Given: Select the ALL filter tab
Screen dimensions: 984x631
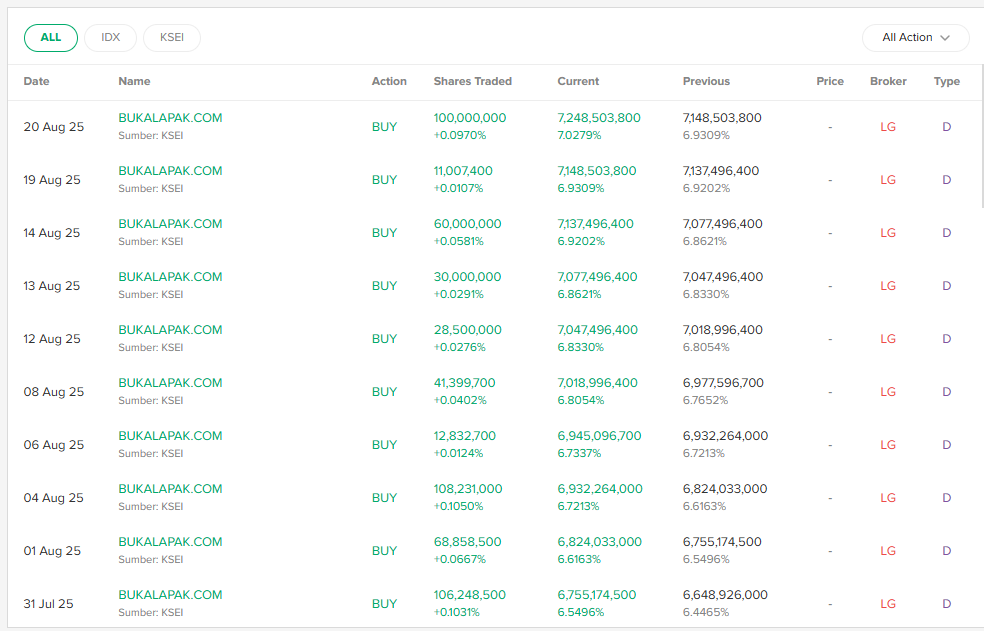Looking at the screenshot, I should coord(51,38).
